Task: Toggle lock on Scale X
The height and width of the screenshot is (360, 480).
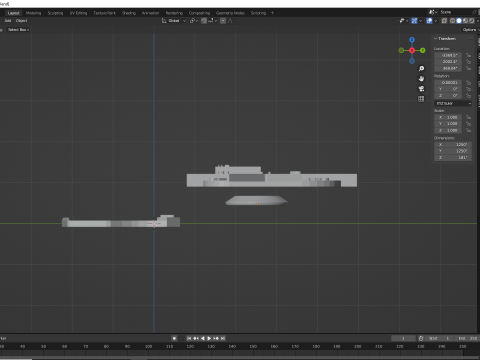Action: point(468,117)
